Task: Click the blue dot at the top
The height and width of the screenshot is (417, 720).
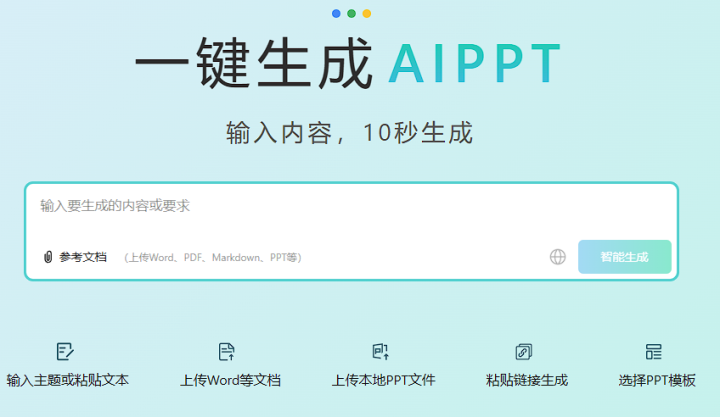Action: [x=336, y=14]
